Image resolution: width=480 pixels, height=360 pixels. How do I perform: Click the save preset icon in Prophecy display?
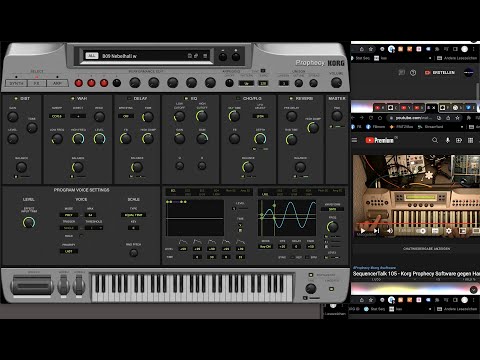190,56
